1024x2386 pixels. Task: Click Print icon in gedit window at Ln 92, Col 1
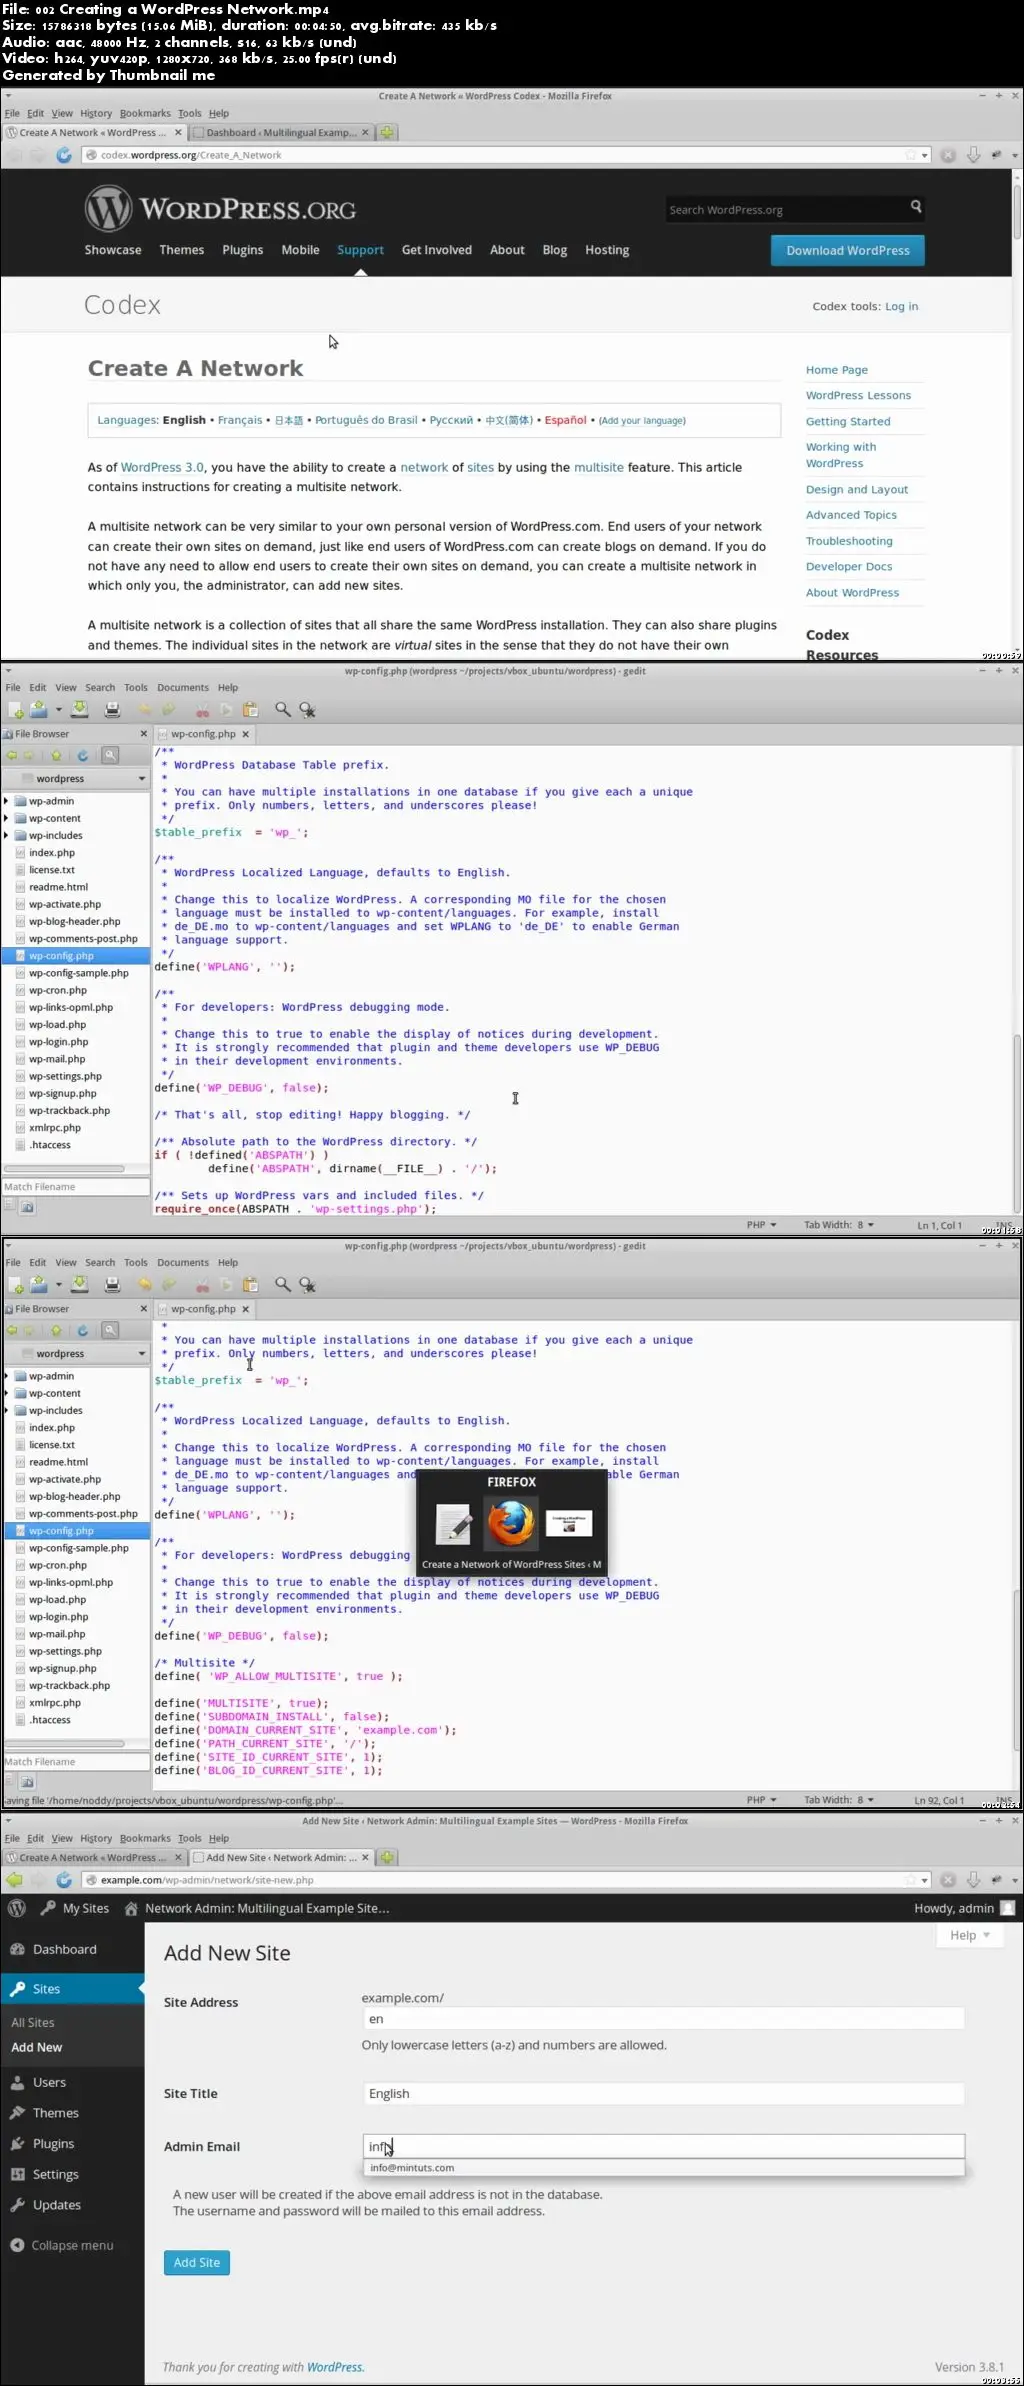[x=112, y=1285]
